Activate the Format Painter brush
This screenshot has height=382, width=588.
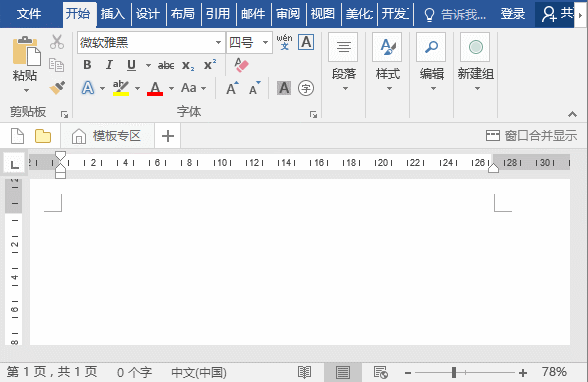pos(57,88)
